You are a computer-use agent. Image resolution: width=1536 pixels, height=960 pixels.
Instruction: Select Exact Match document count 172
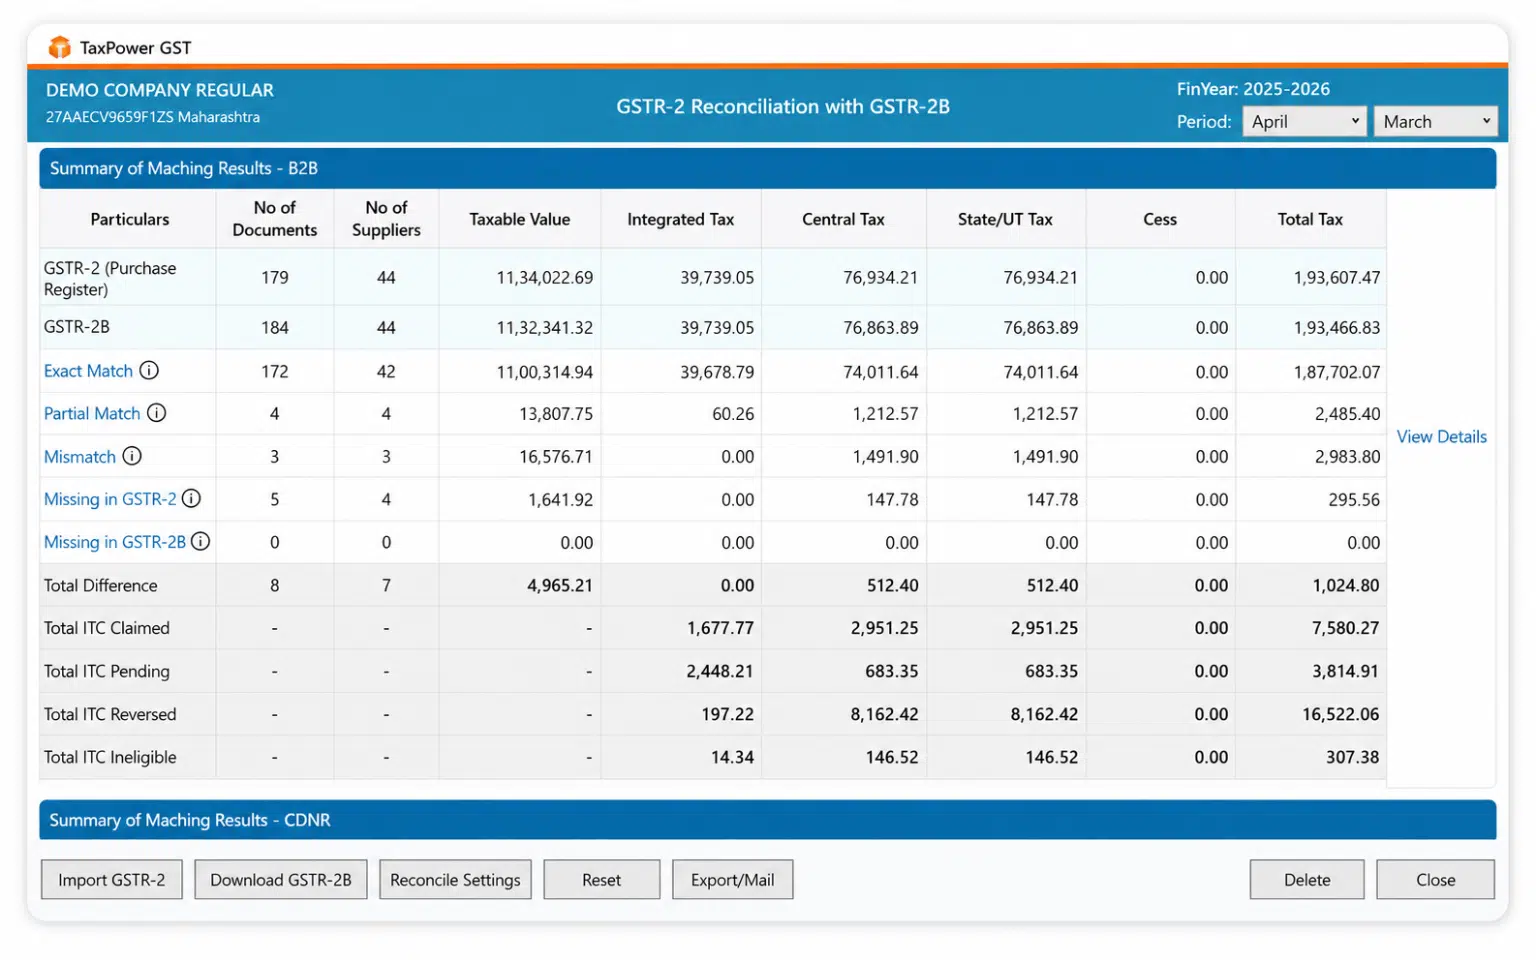275,372
